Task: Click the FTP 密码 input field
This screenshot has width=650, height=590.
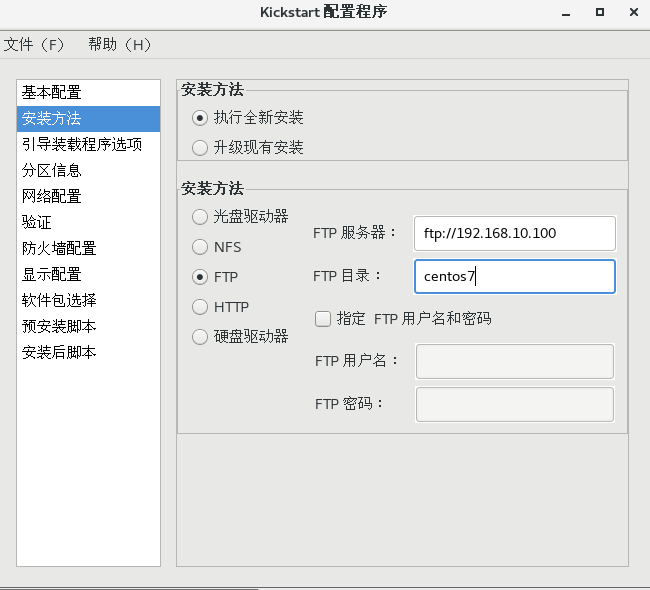Action: pos(515,404)
